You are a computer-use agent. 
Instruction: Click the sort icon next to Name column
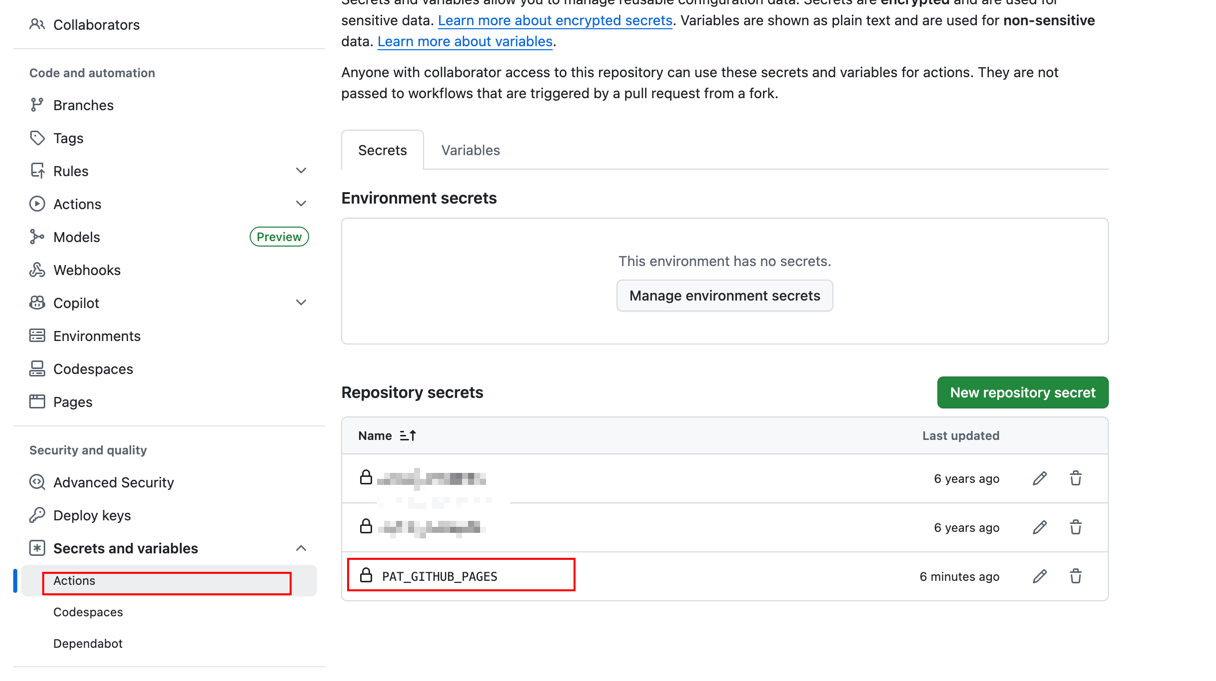point(407,436)
